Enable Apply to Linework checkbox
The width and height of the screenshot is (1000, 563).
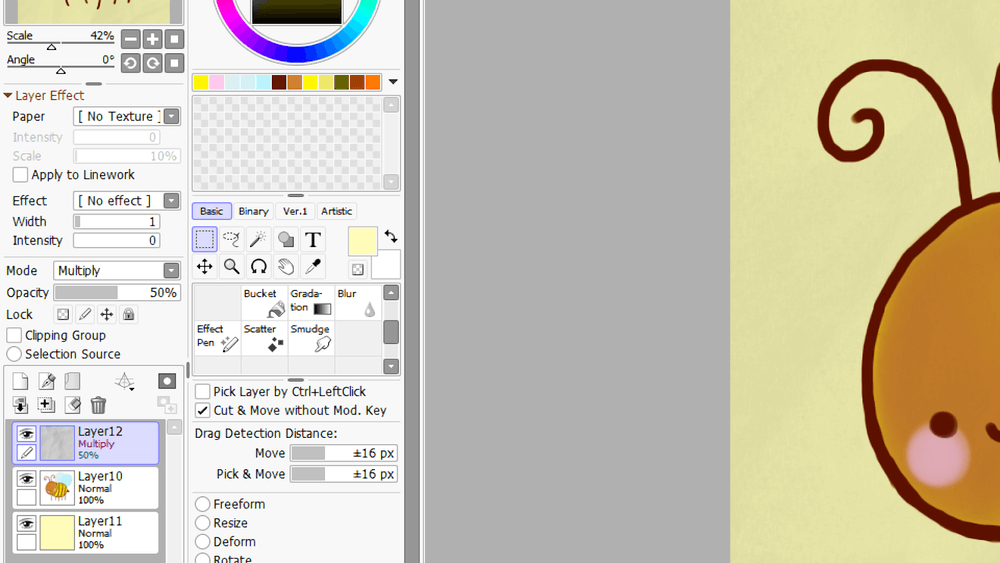click(20, 175)
